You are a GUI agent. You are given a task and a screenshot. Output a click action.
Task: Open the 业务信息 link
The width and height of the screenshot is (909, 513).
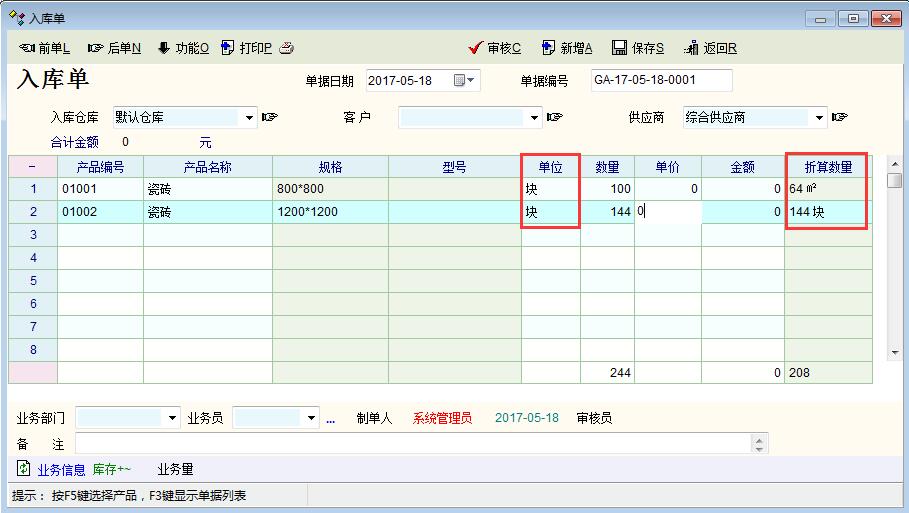61,469
